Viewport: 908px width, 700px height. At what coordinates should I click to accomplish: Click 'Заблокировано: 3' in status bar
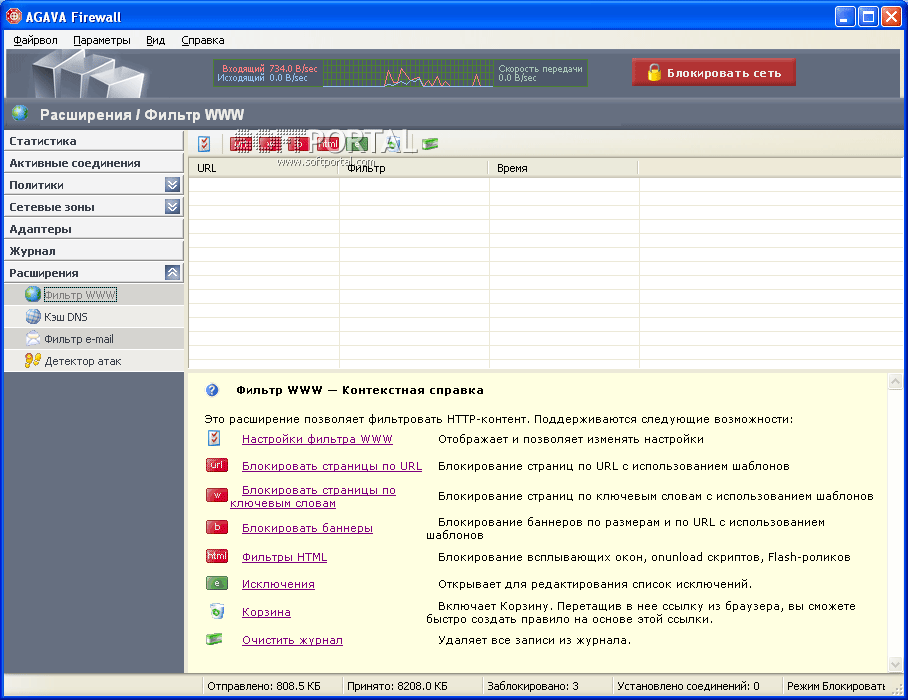pos(533,686)
